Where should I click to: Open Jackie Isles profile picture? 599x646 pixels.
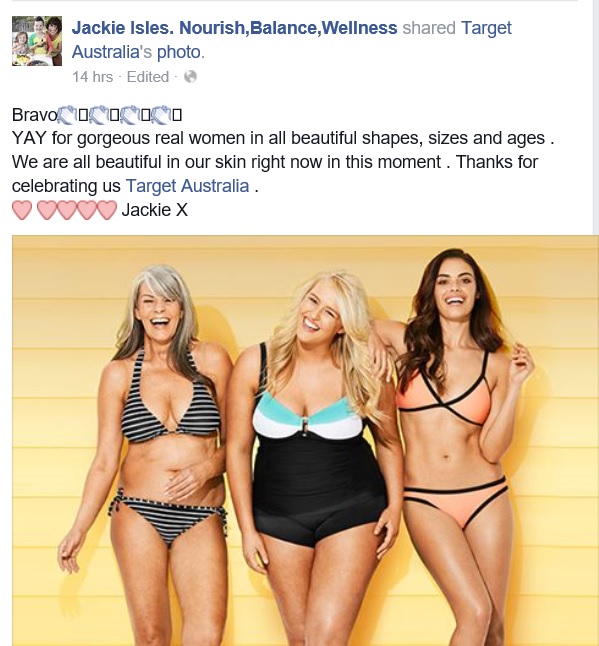[x=37, y=41]
